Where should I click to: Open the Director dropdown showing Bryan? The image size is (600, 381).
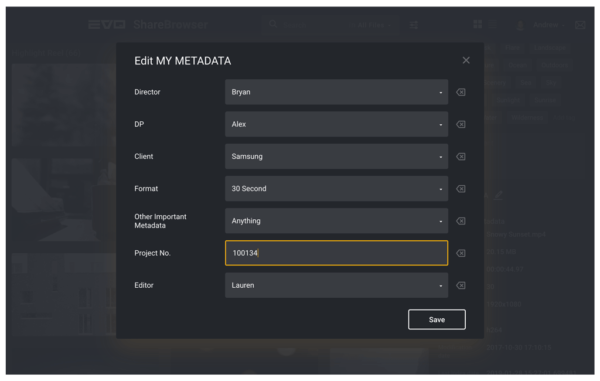pyautogui.click(x=336, y=92)
